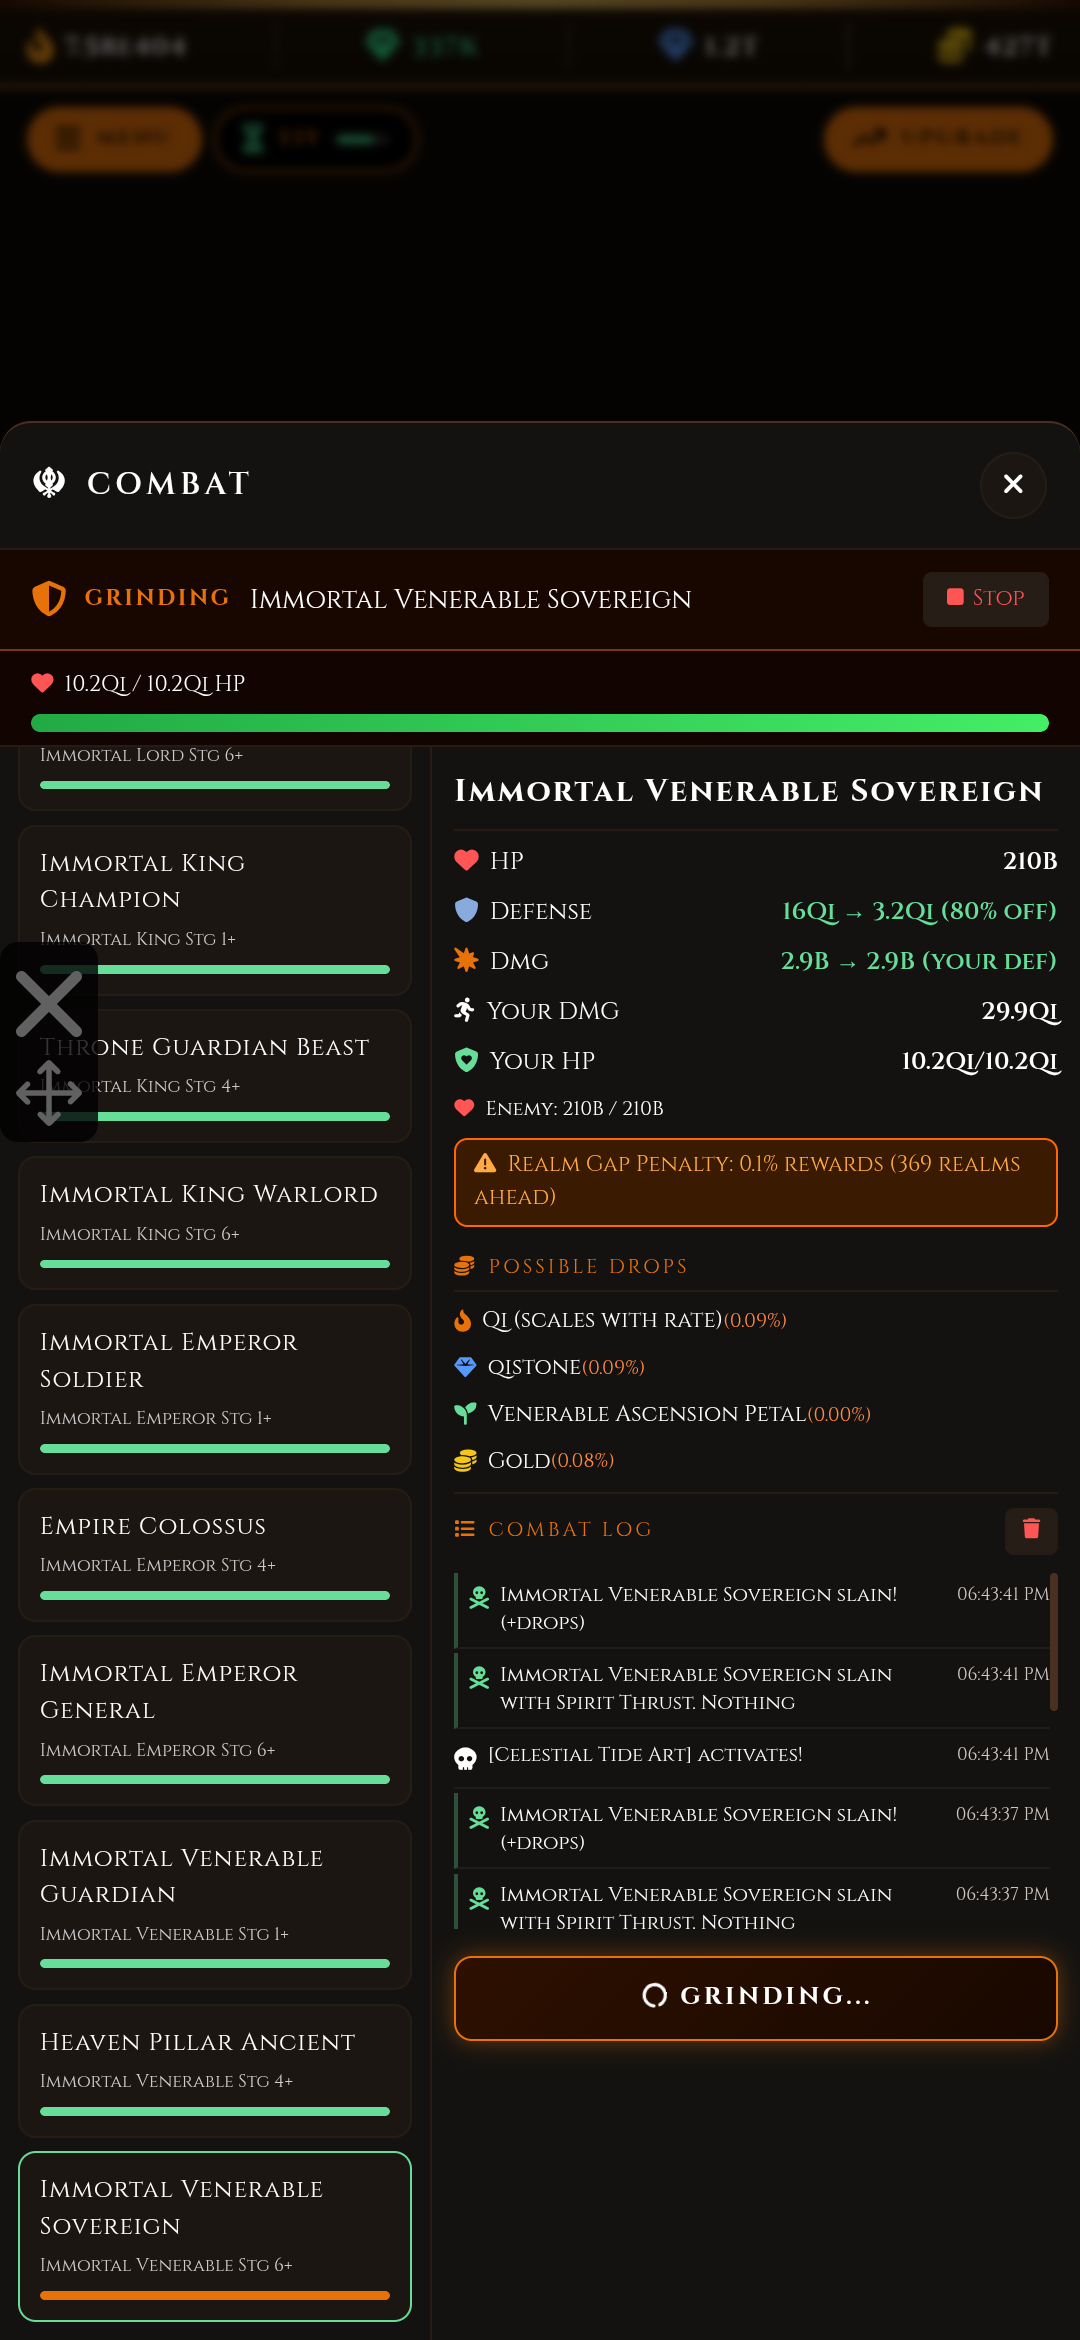Screen dimensions: 1080x2340
Task: Click the lotus icon beside the Combat title
Action: [x=49, y=483]
